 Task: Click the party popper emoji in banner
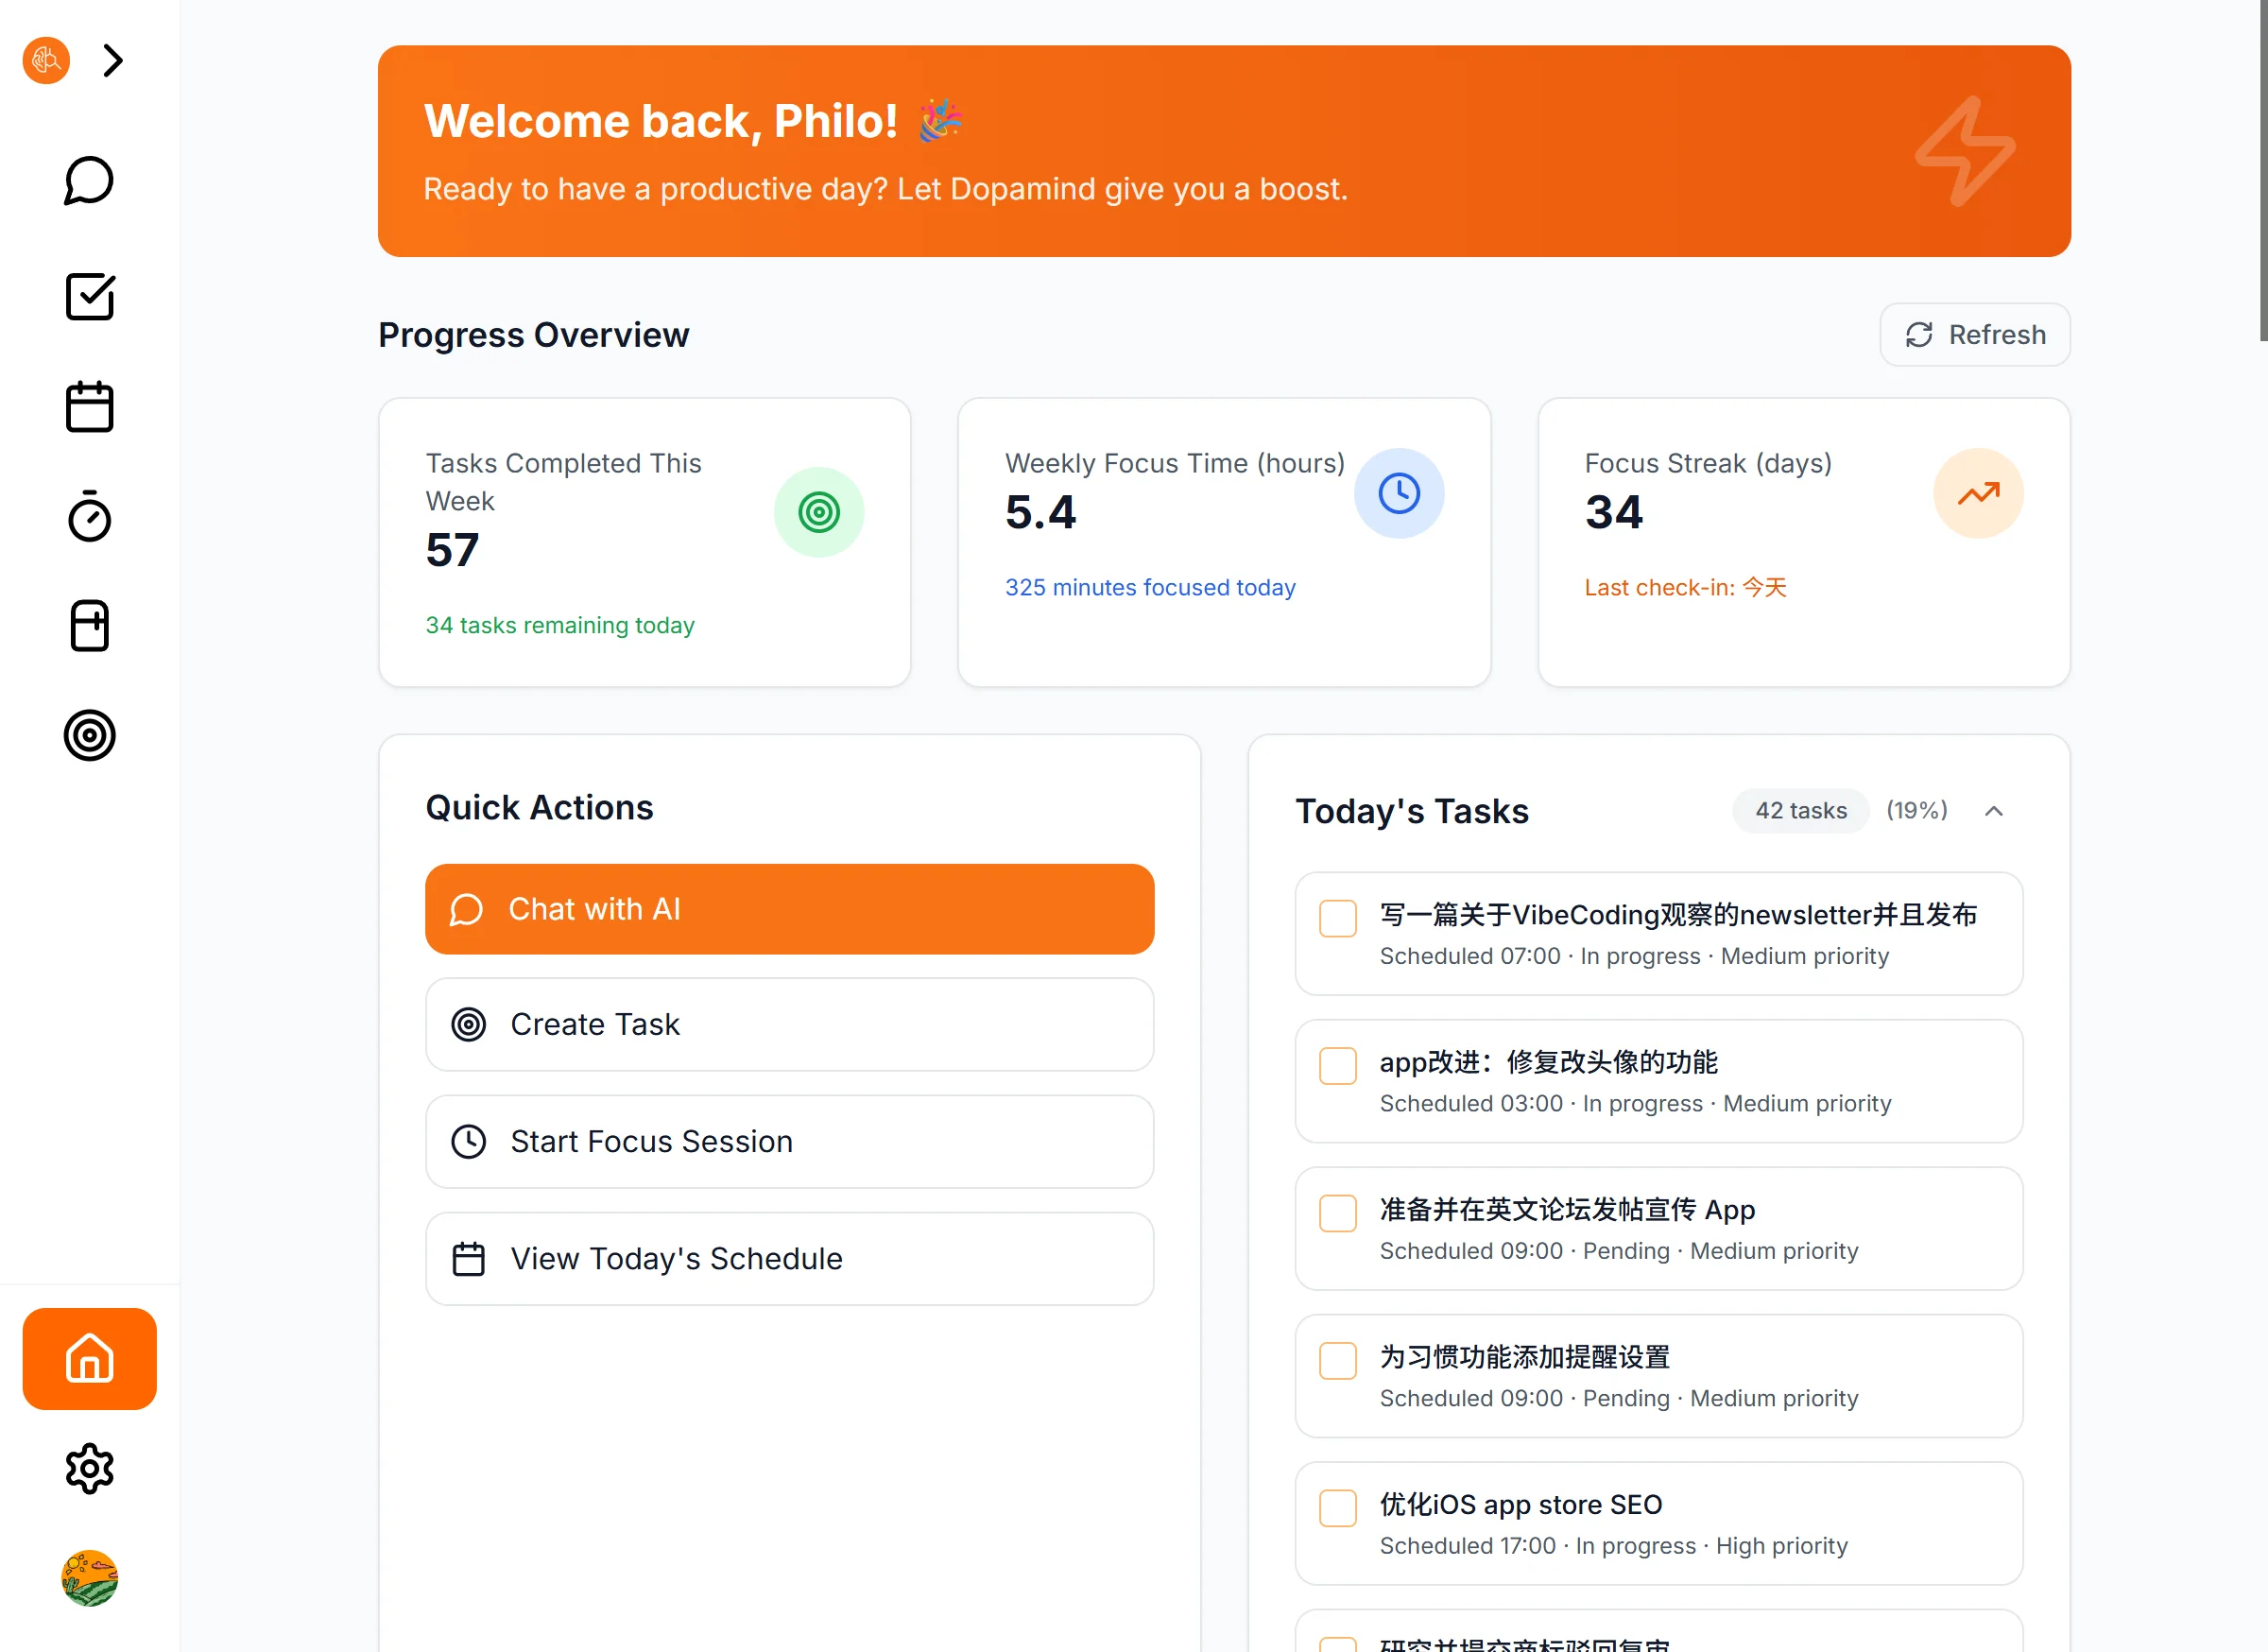coord(940,121)
